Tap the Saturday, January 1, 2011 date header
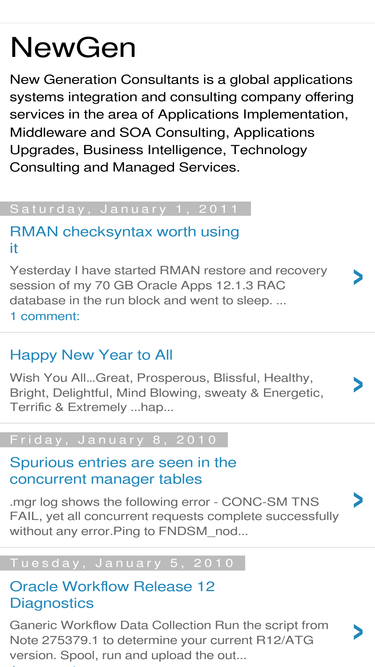 (x=125, y=209)
